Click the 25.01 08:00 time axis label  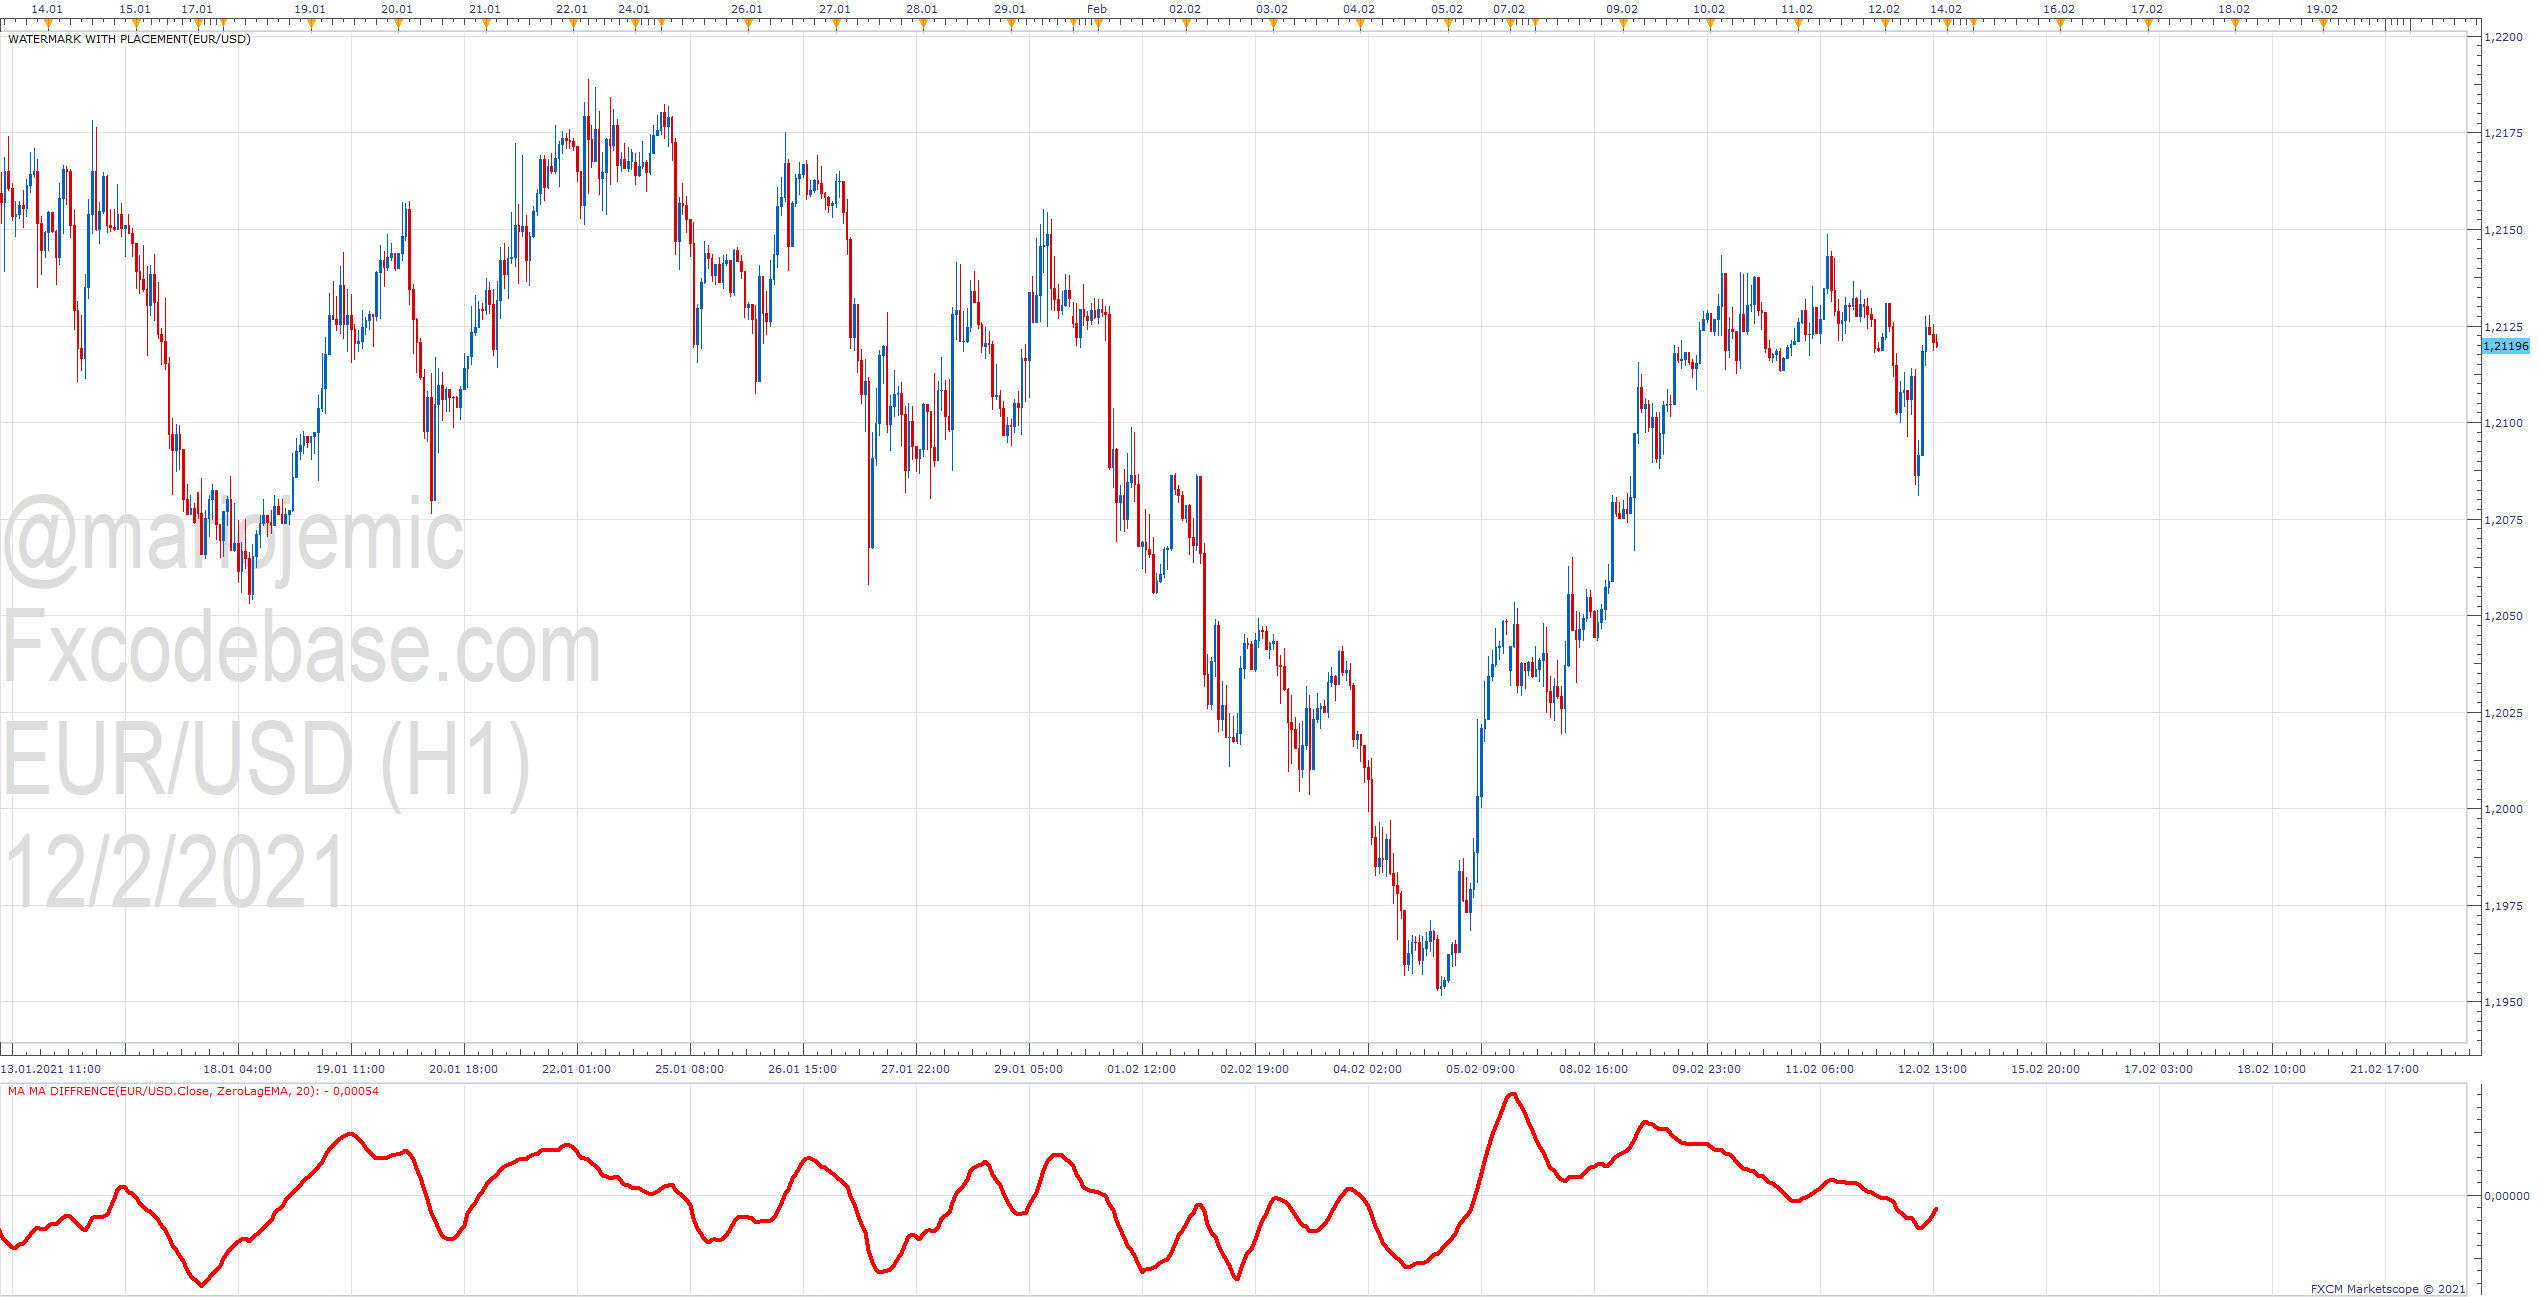click(690, 1069)
